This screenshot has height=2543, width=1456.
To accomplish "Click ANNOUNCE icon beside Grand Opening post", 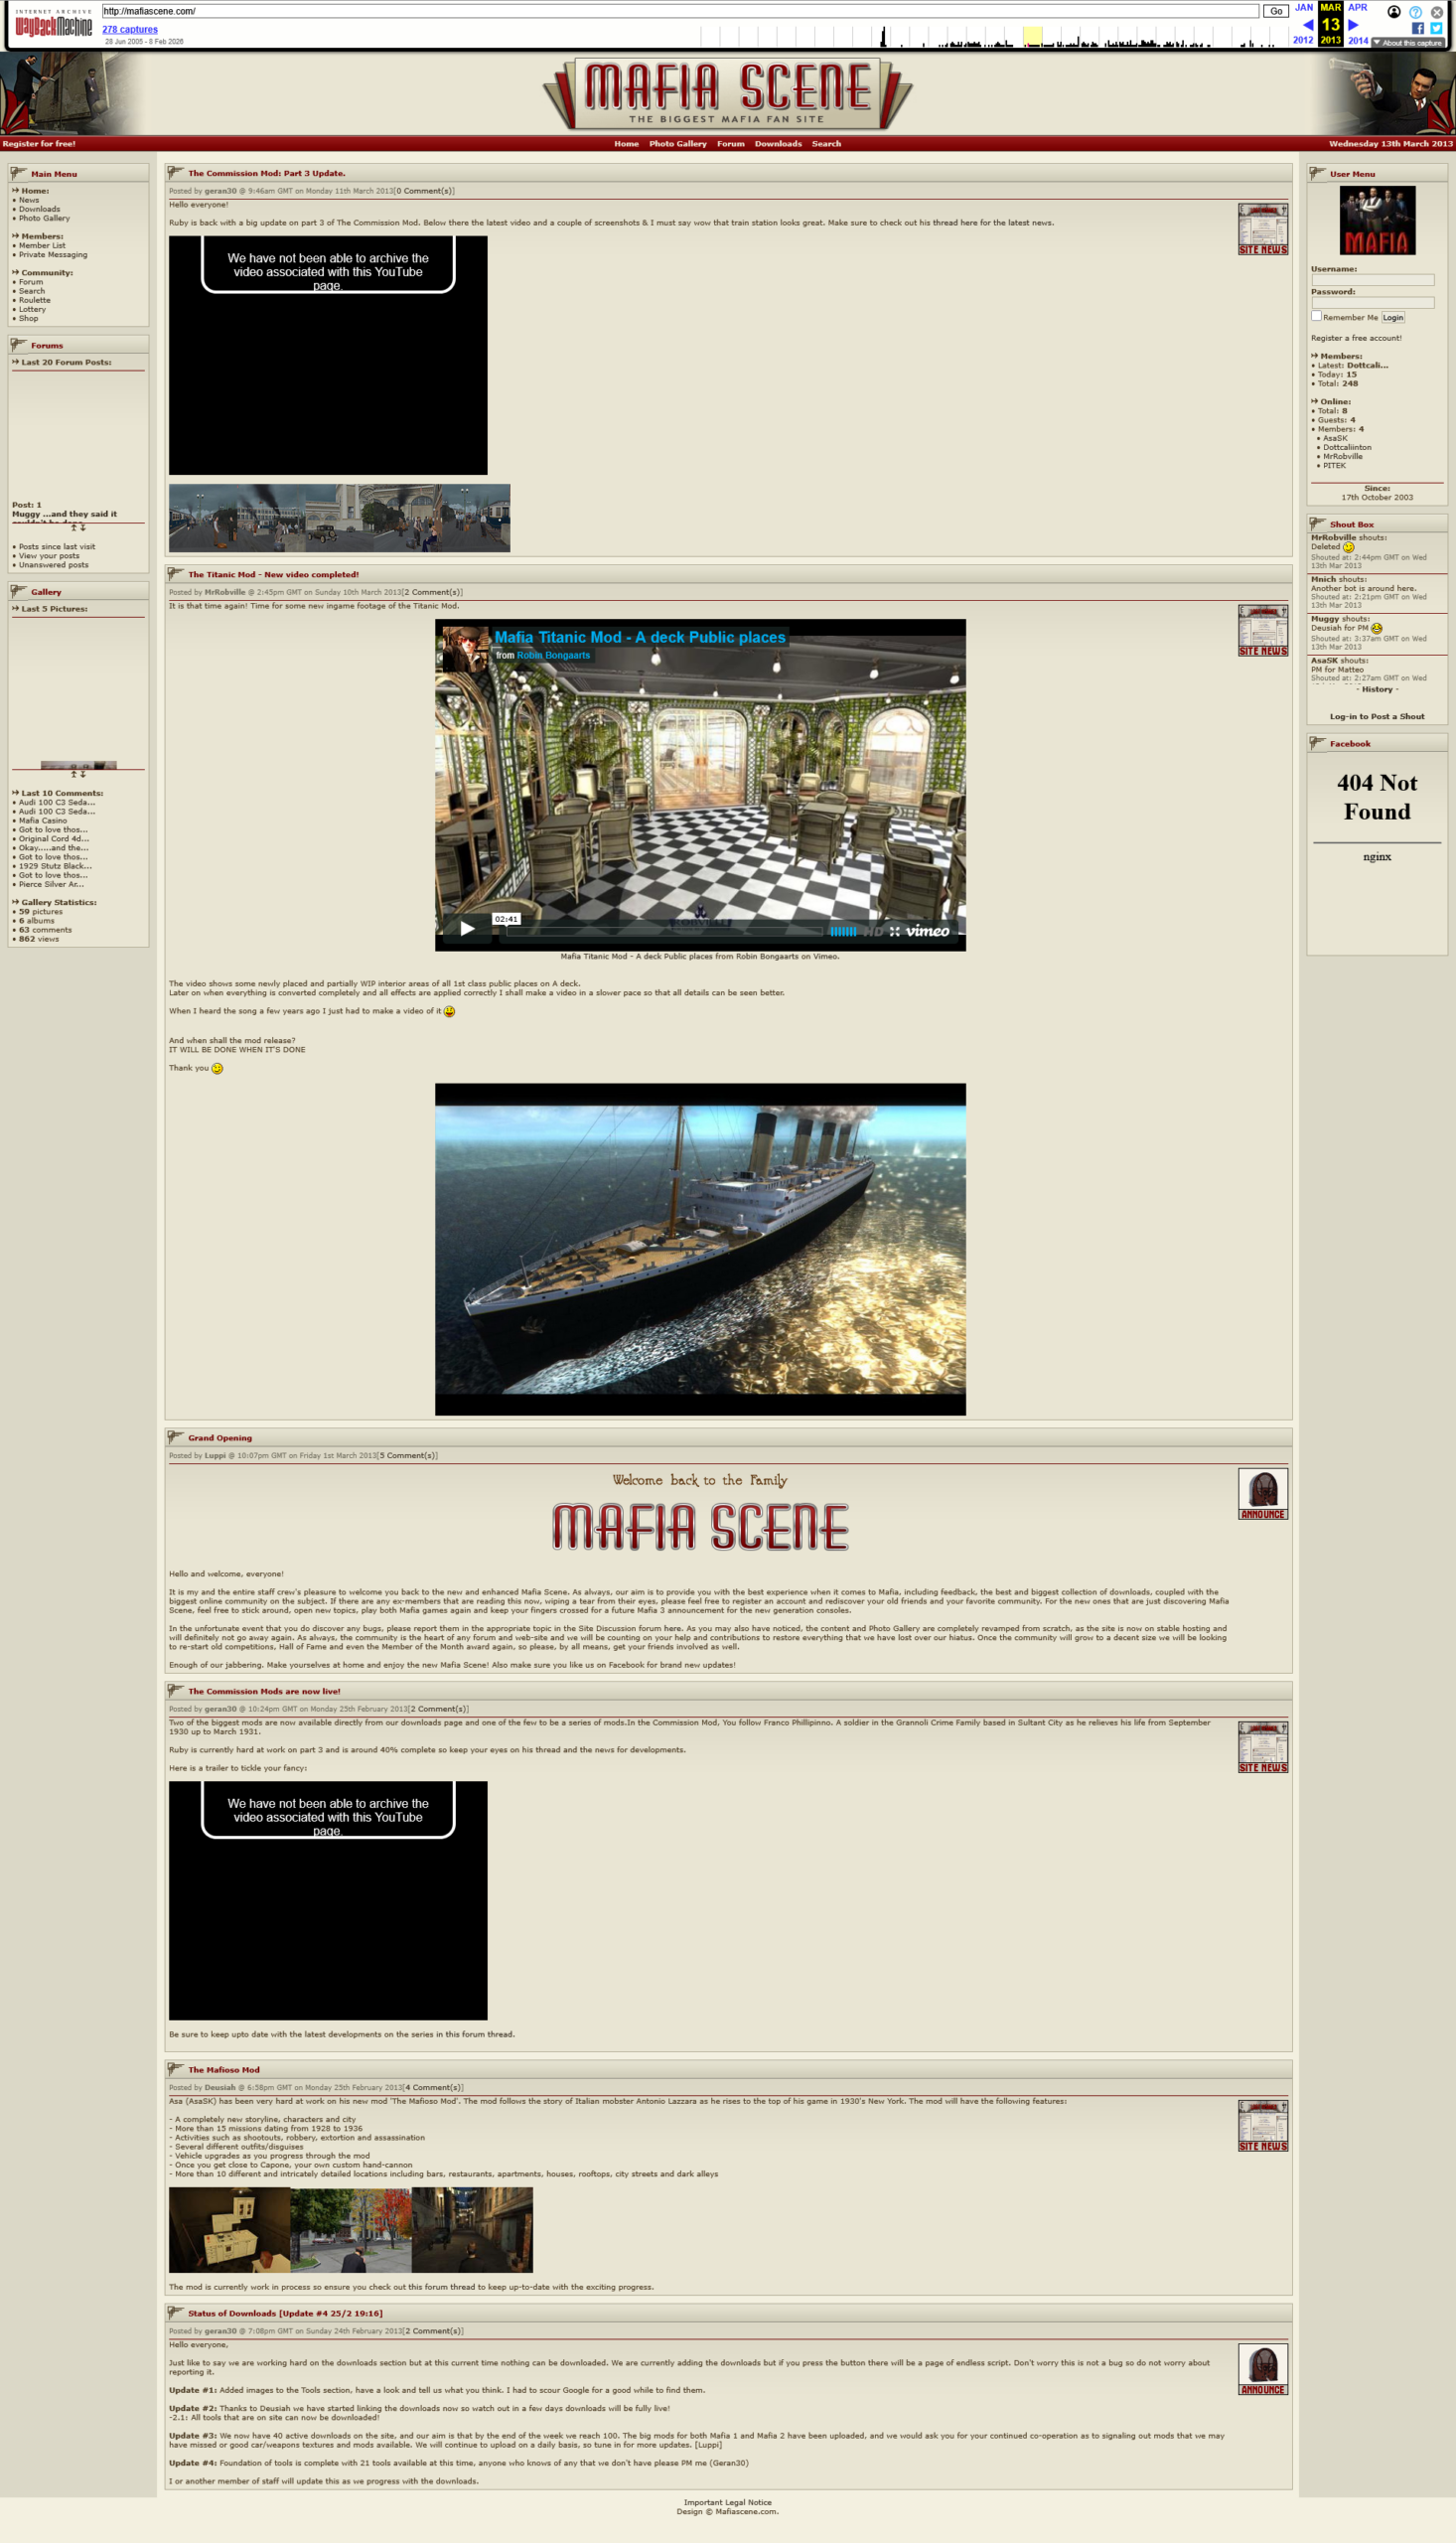I will 1263,1494.
